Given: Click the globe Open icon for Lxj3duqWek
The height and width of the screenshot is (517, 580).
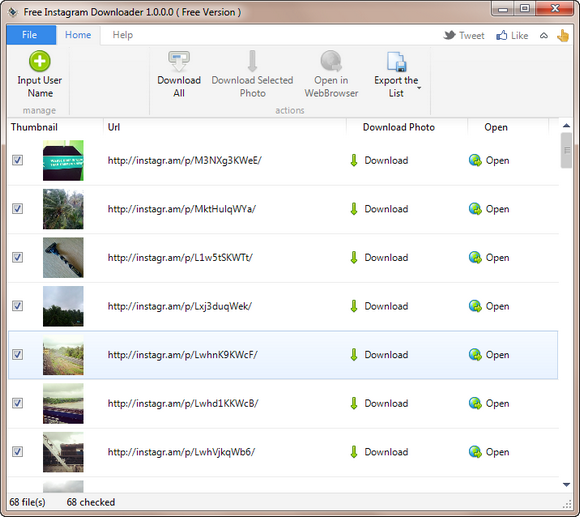Looking at the screenshot, I should 475,306.
